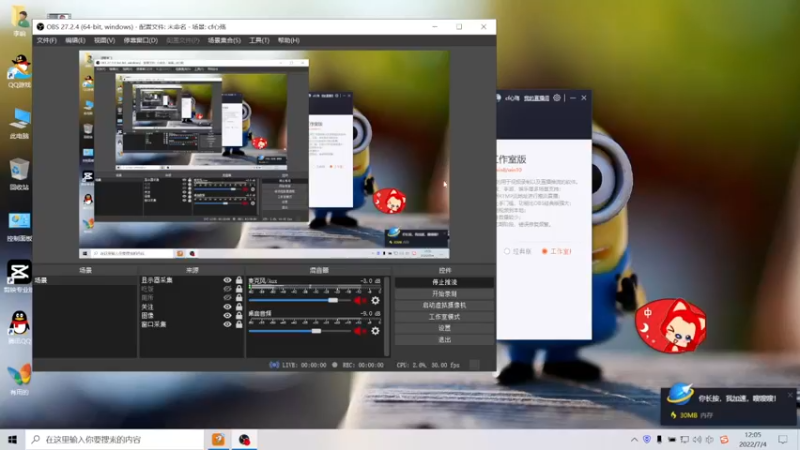Screen dimensions: 800x450
Task: Open 我的直播间 link in side window
Action: click(x=536, y=98)
